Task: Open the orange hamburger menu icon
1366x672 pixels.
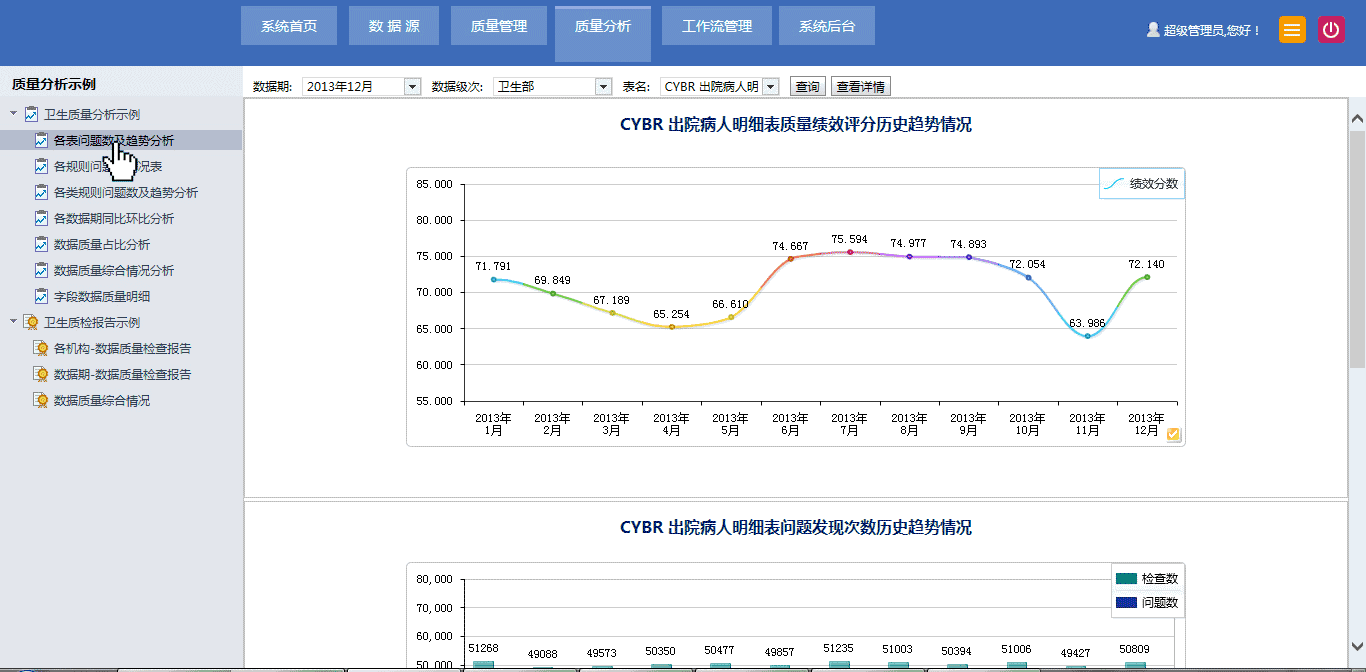Action: [1292, 30]
